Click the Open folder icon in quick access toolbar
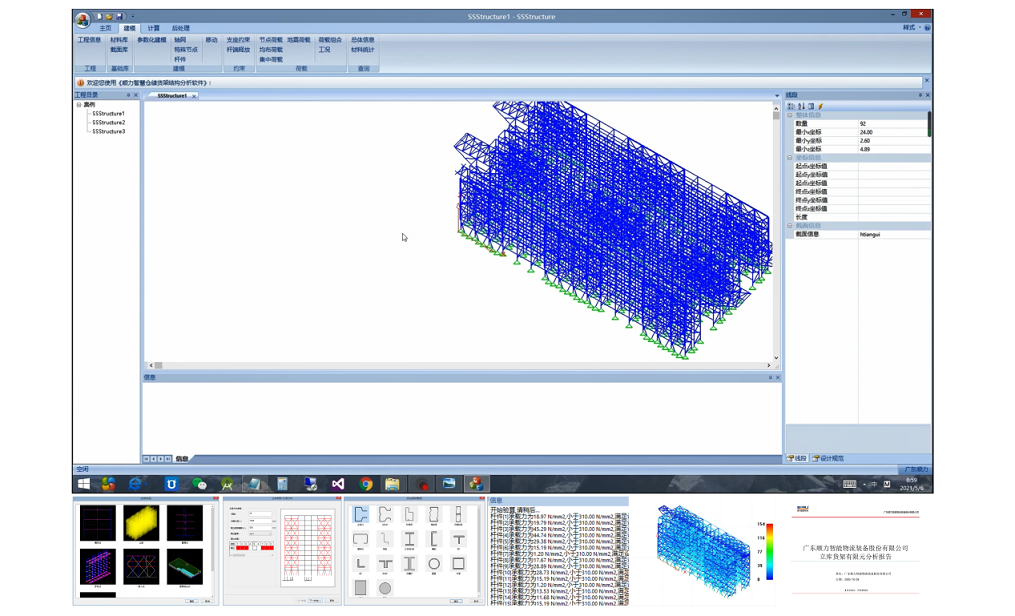The height and width of the screenshot is (616, 1015). click(109, 17)
